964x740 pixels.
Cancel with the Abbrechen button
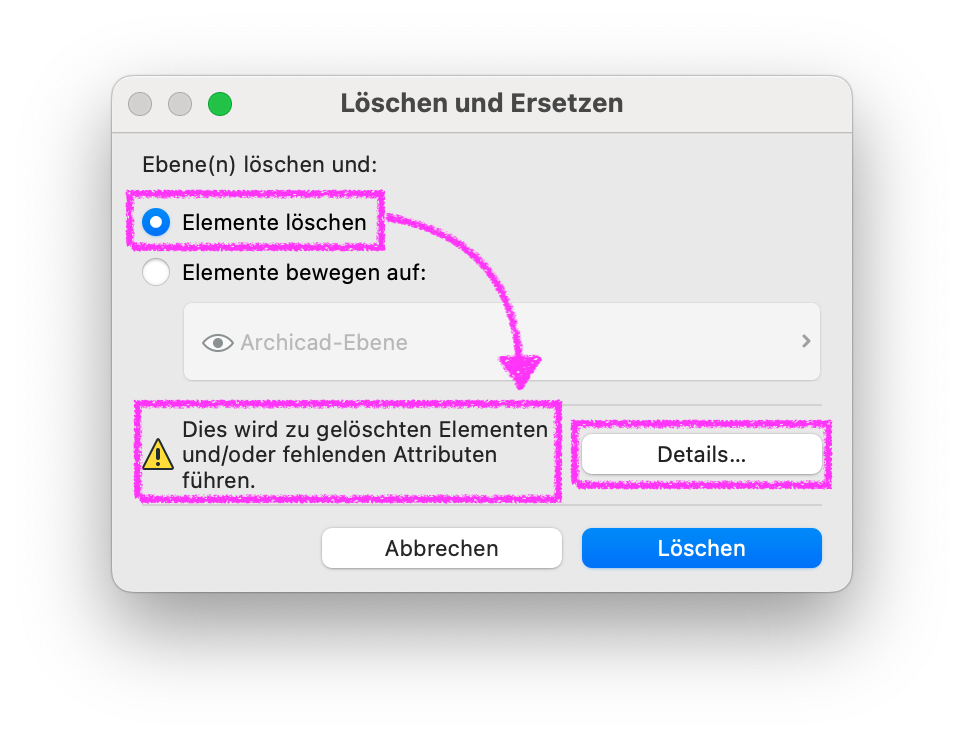[x=442, y=548]
